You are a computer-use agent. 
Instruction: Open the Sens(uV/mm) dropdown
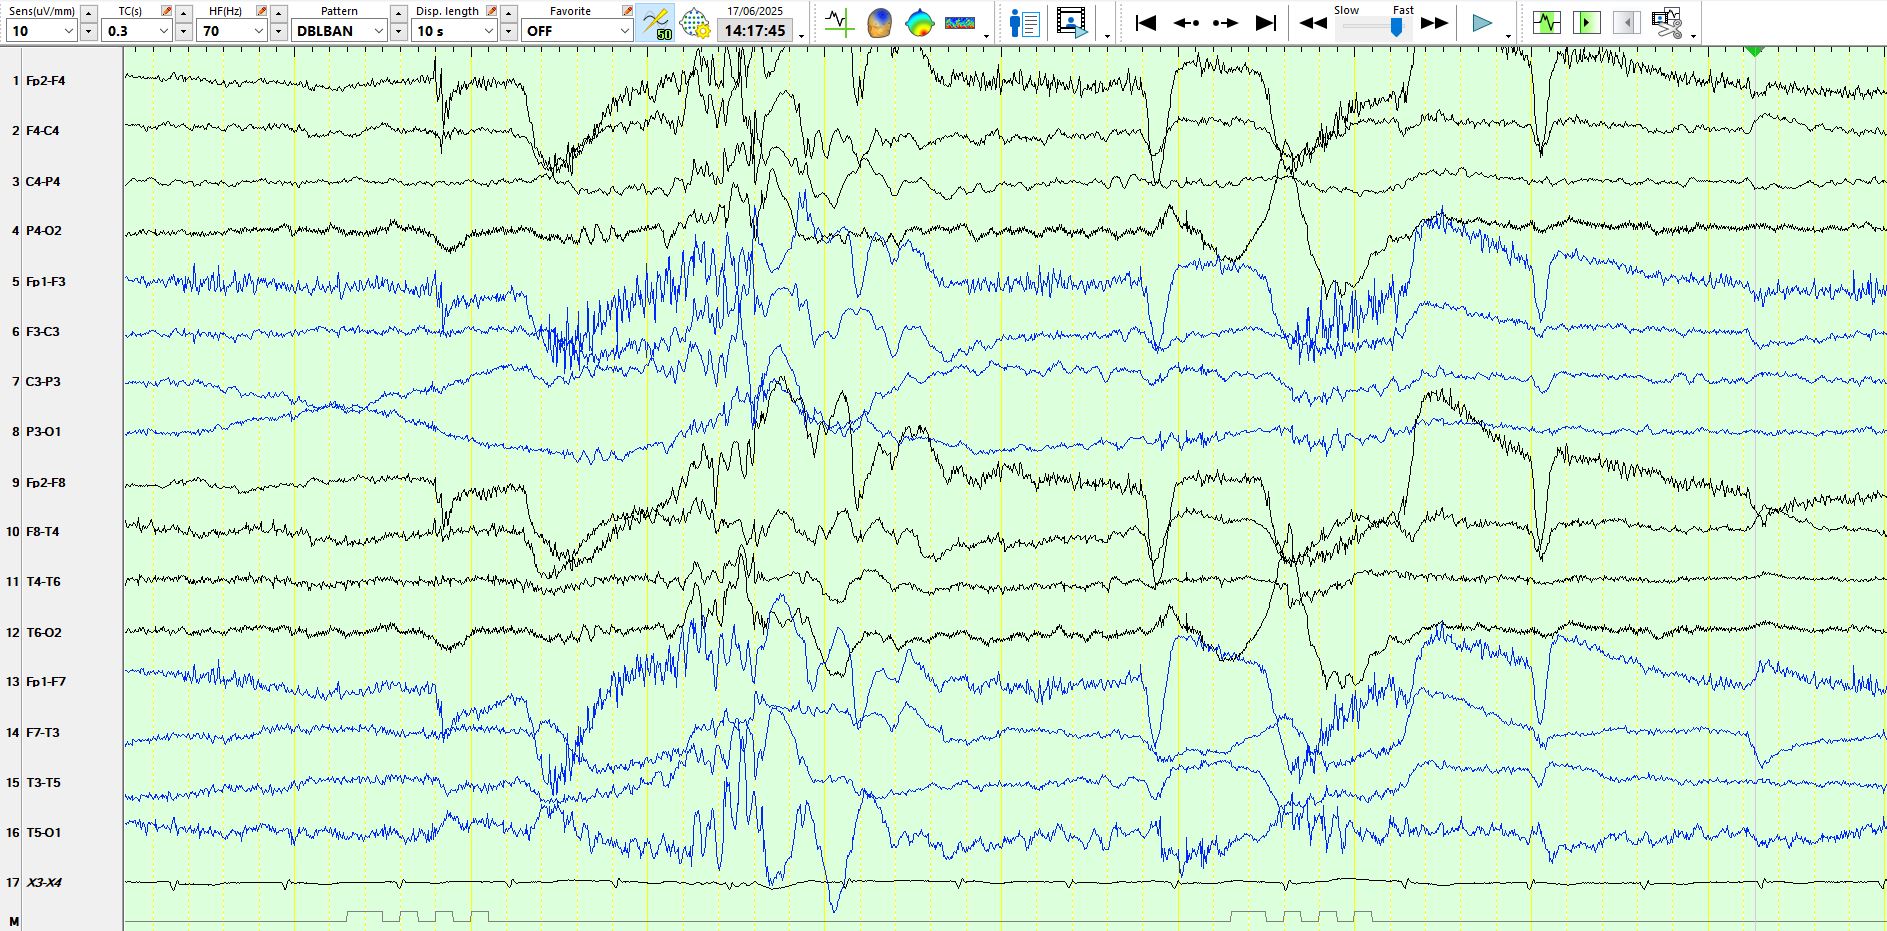pos(41,31)
